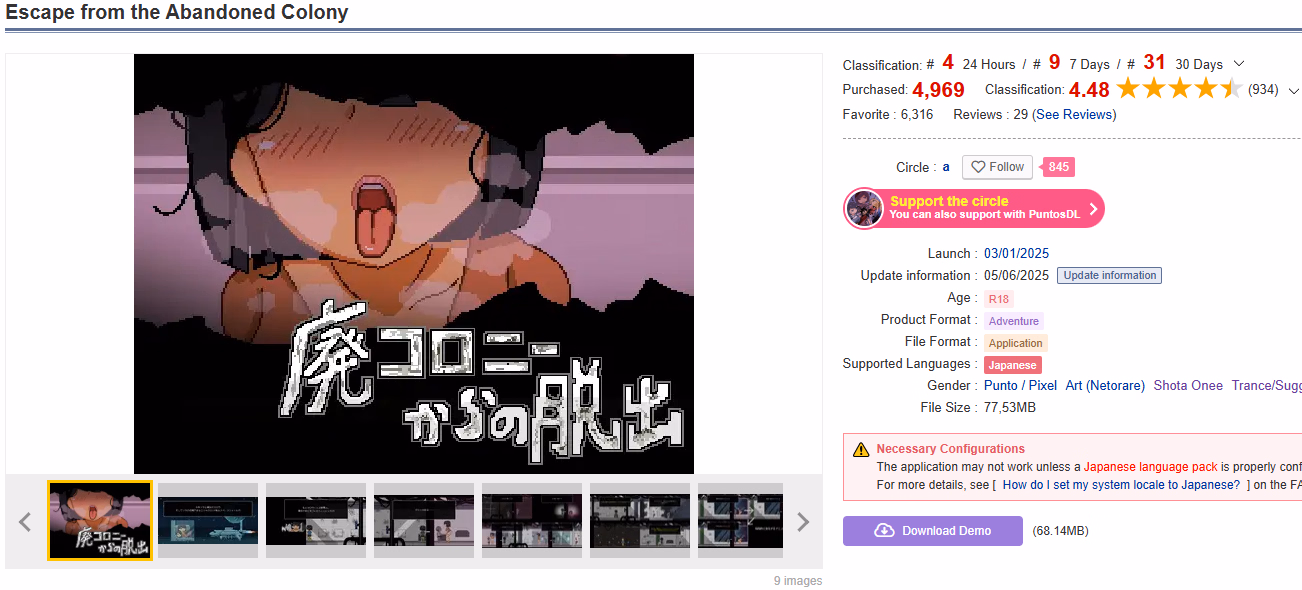The height and width of the screenshot is (590, 1302).
Task: Click the demo size "(68.14MB)"
Action: [x=1060, y=531]
